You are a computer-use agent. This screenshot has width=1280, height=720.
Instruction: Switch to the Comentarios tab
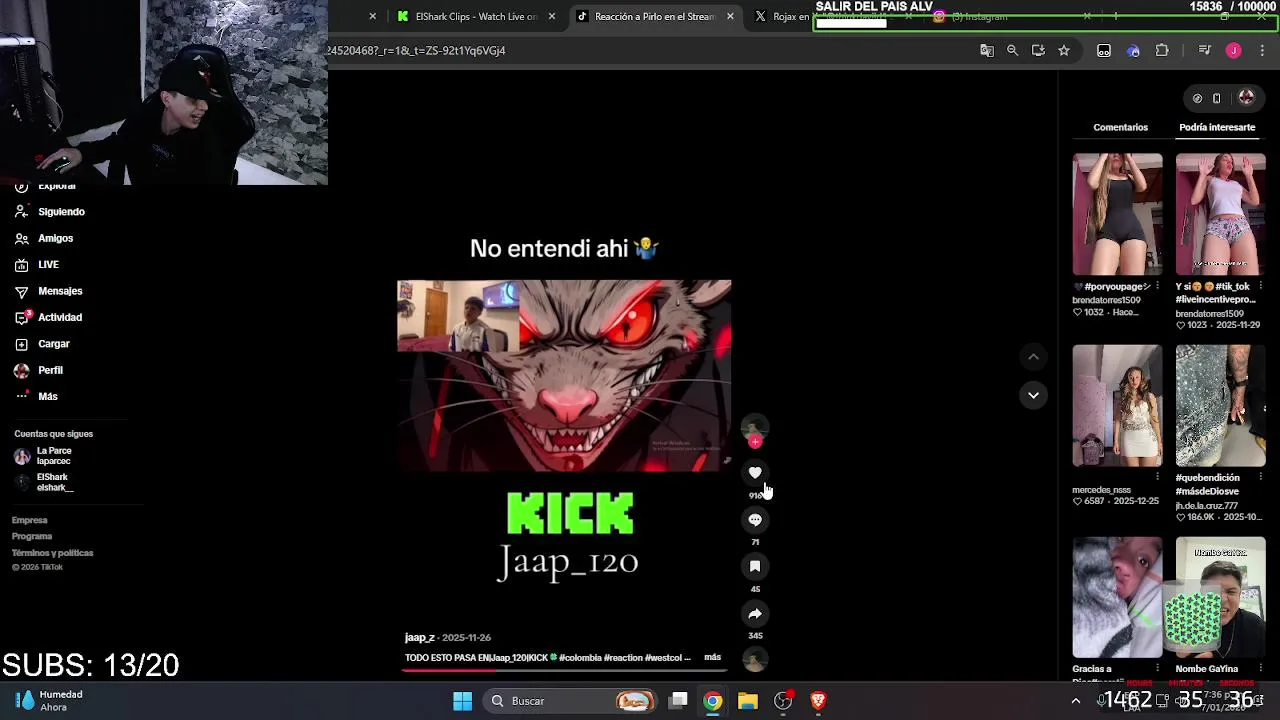point(1120,127)
